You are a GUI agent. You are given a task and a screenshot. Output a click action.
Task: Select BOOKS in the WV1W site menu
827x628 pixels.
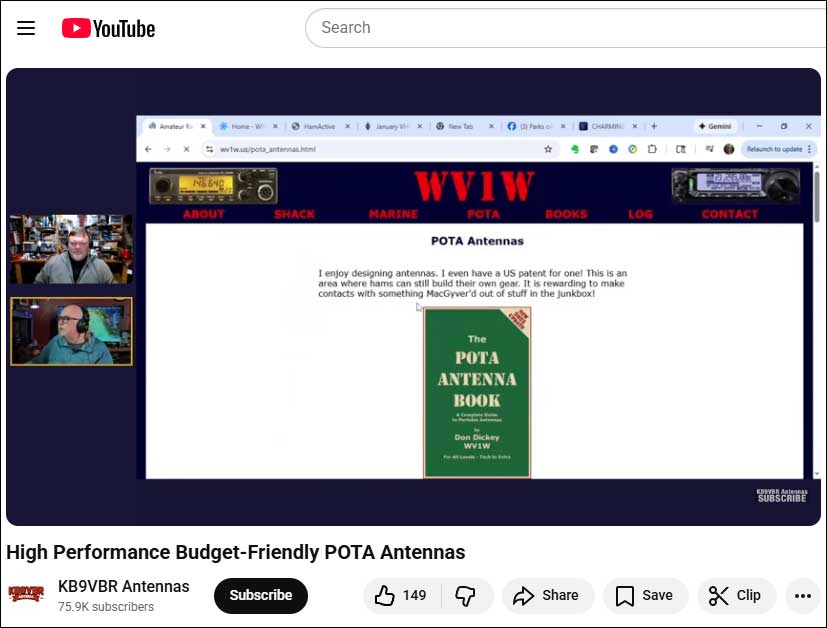pos(566,214)
